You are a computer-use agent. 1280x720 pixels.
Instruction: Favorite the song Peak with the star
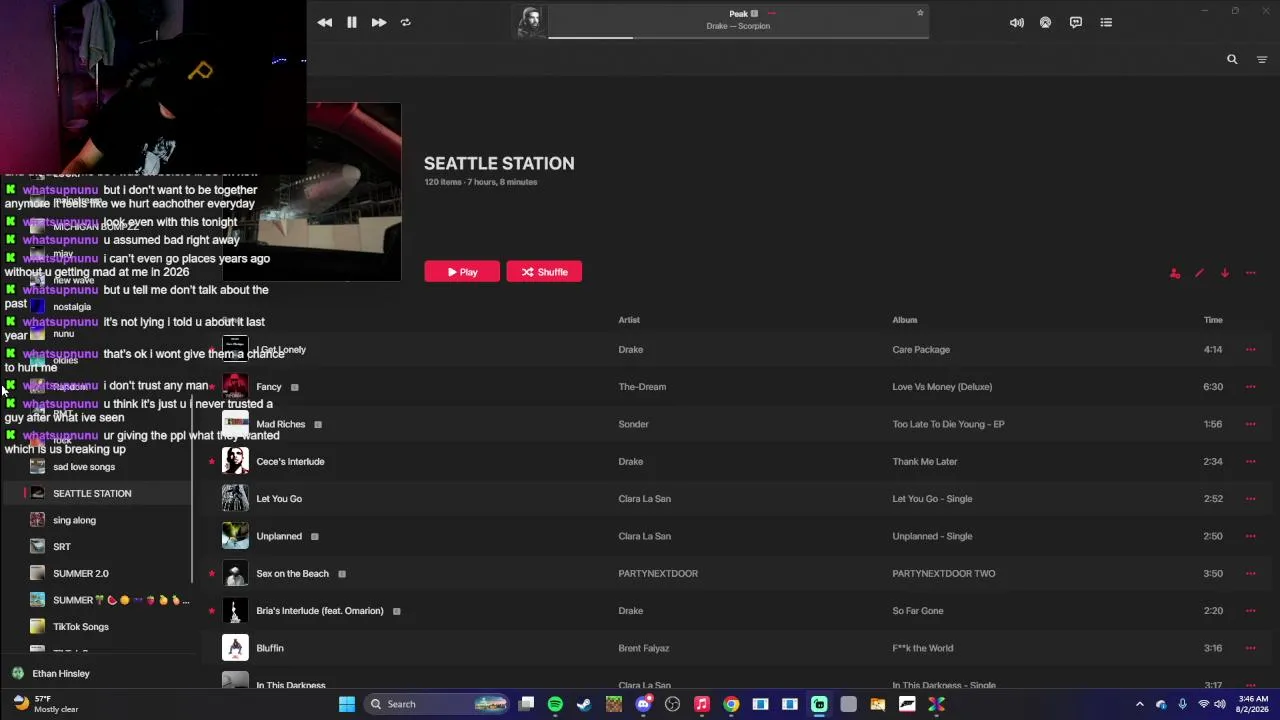[x=920, y=13]
